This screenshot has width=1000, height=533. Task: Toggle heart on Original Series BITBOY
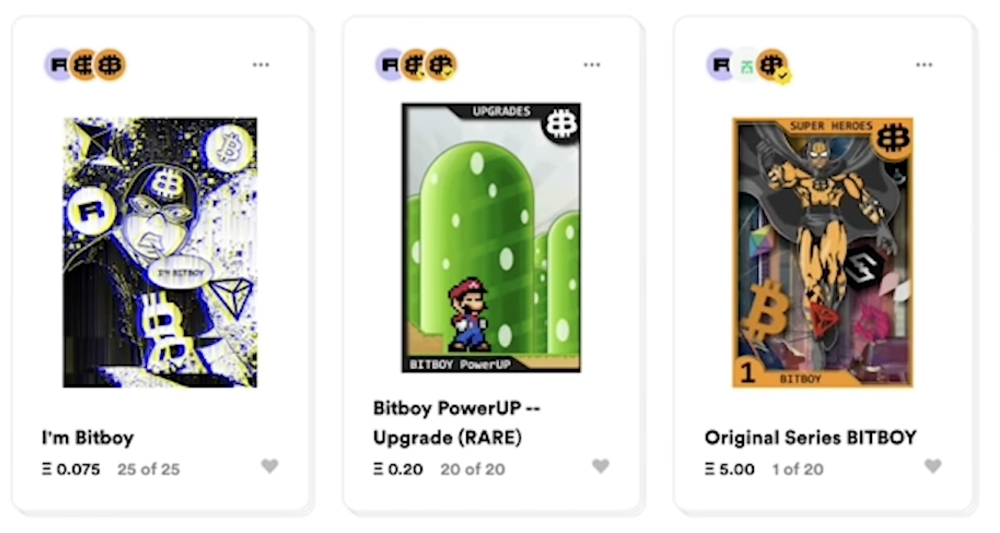[932, 466]
